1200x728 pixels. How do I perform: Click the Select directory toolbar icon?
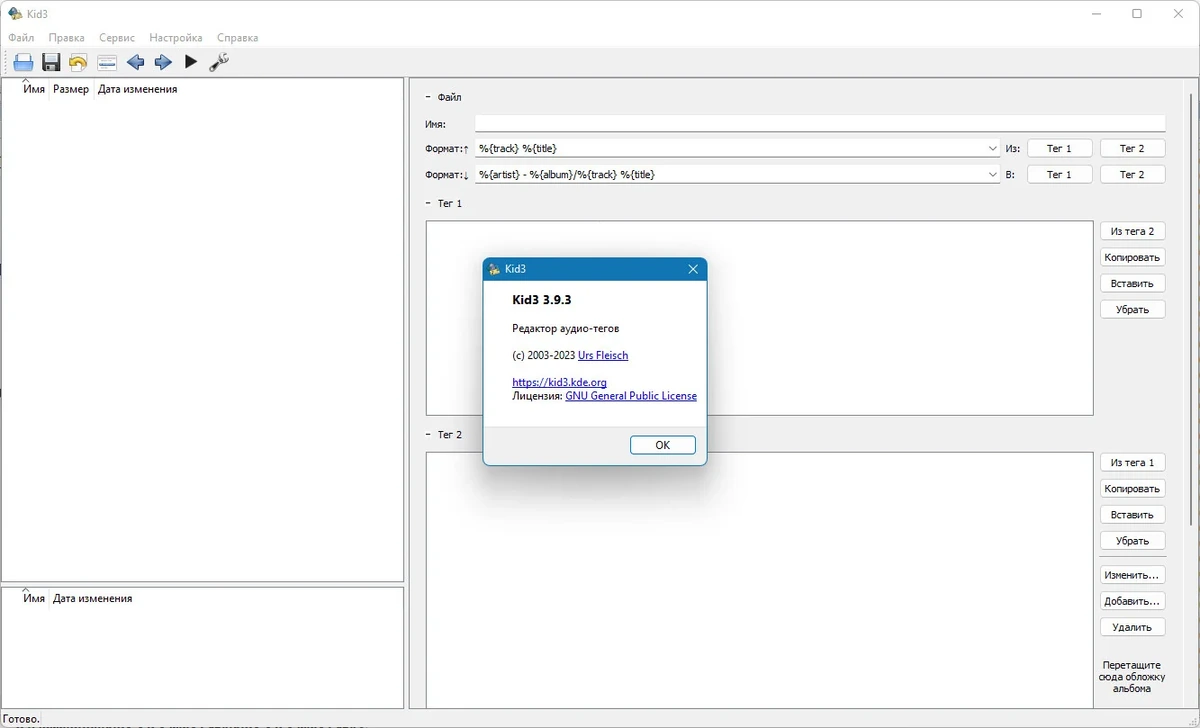107,62
